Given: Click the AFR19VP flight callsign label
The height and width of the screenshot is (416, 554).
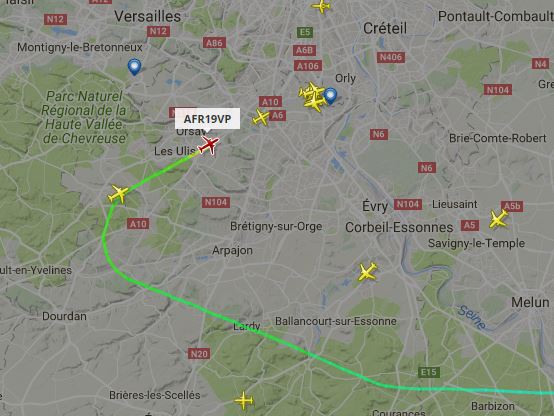Looking at the screenshot, I should (x=207, y=119).
